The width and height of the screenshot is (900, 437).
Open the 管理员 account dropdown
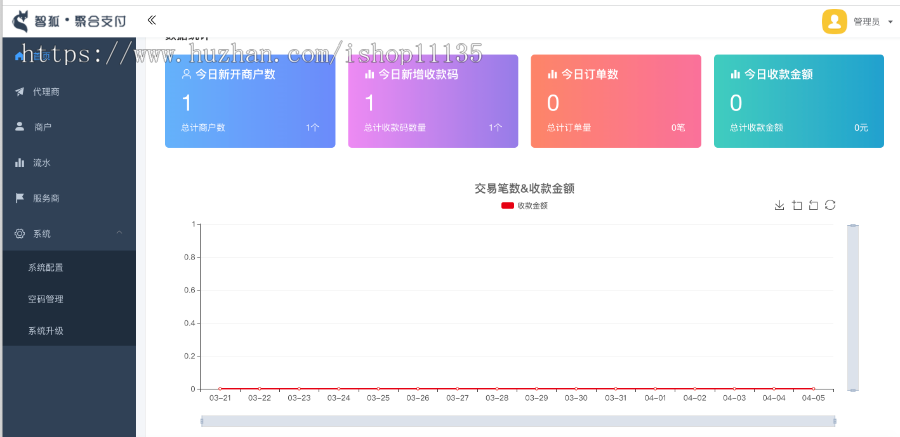point(872,22)
